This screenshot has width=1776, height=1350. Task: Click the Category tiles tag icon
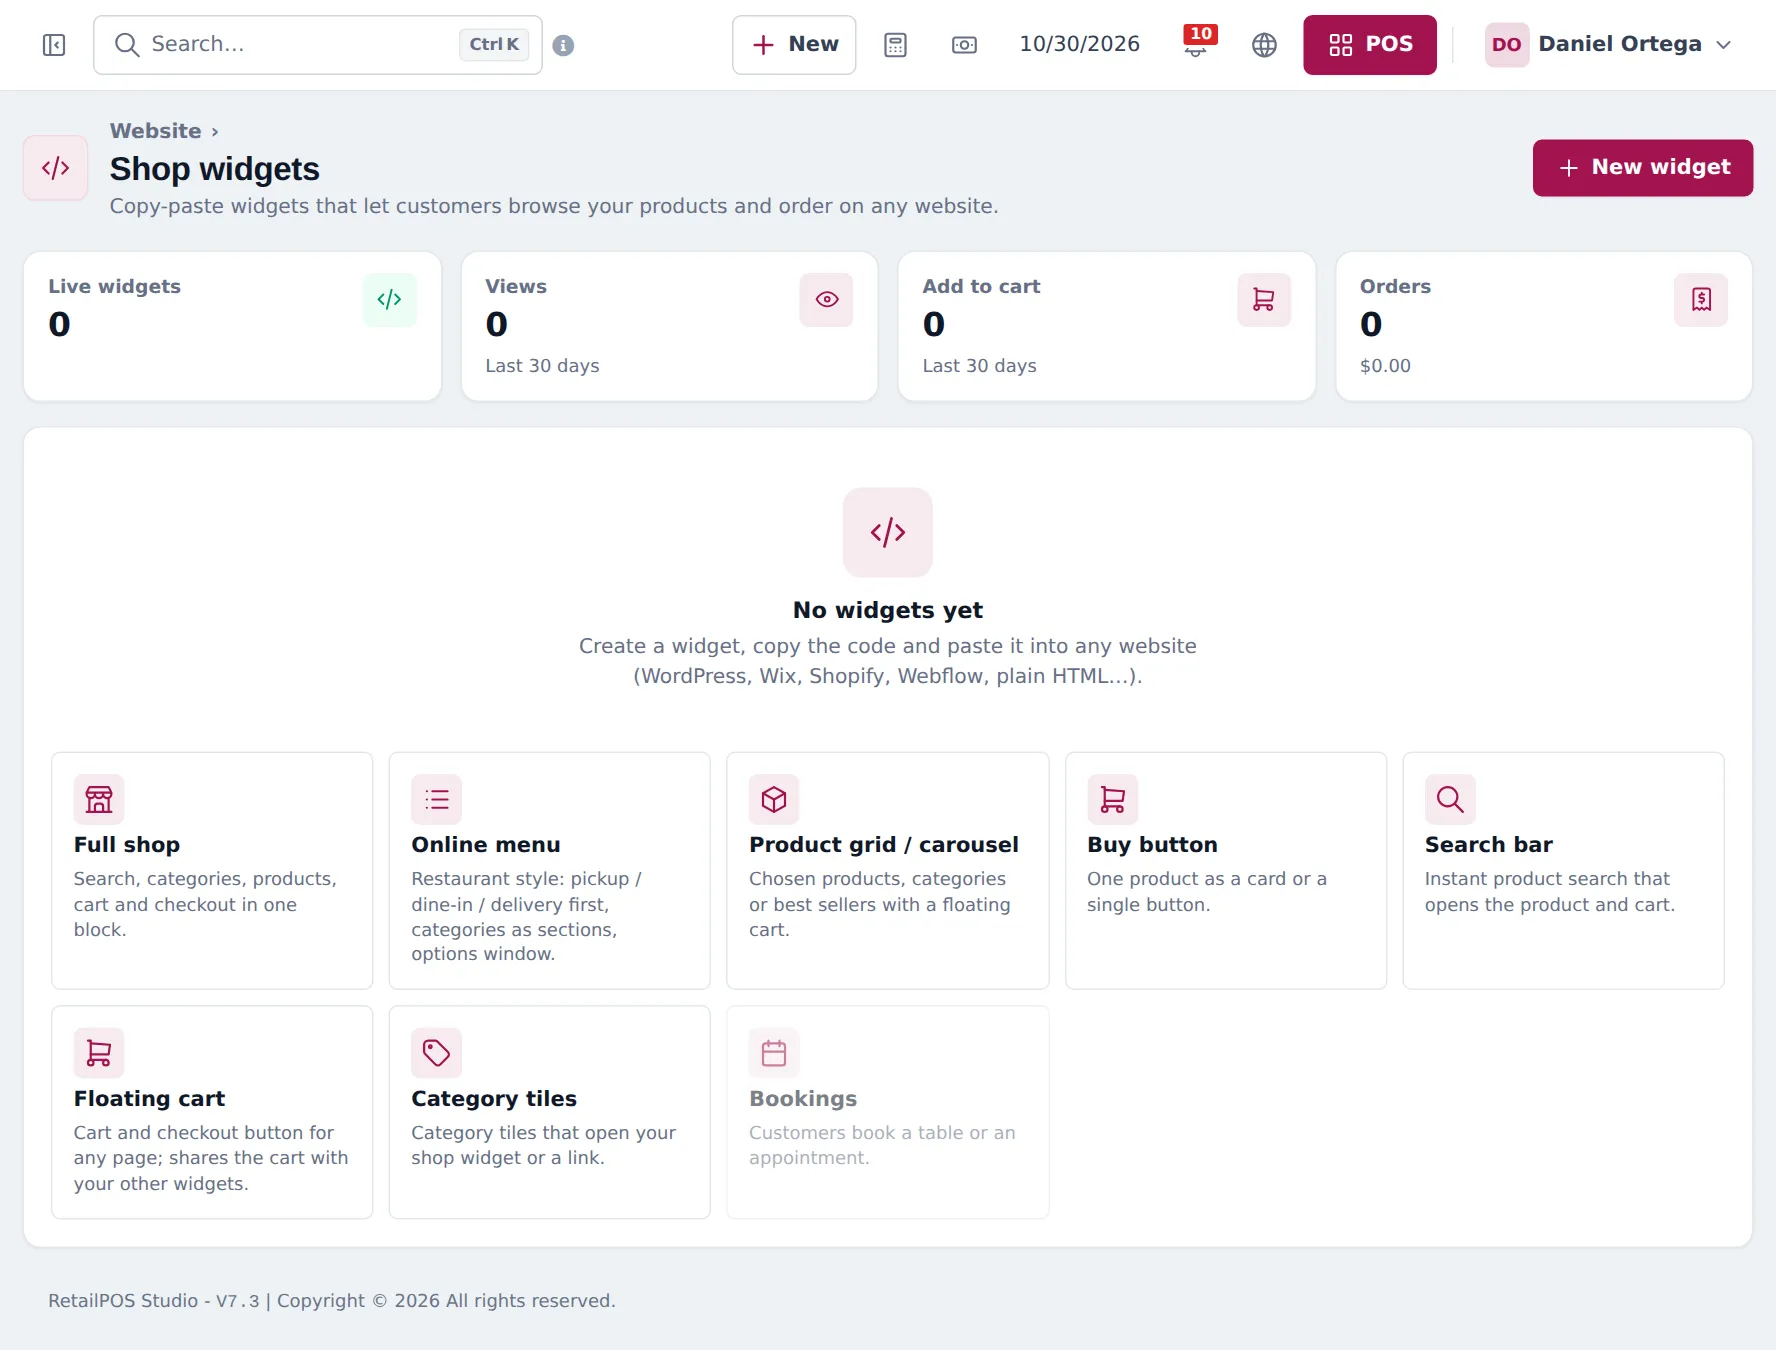[x=437, y=1053]
